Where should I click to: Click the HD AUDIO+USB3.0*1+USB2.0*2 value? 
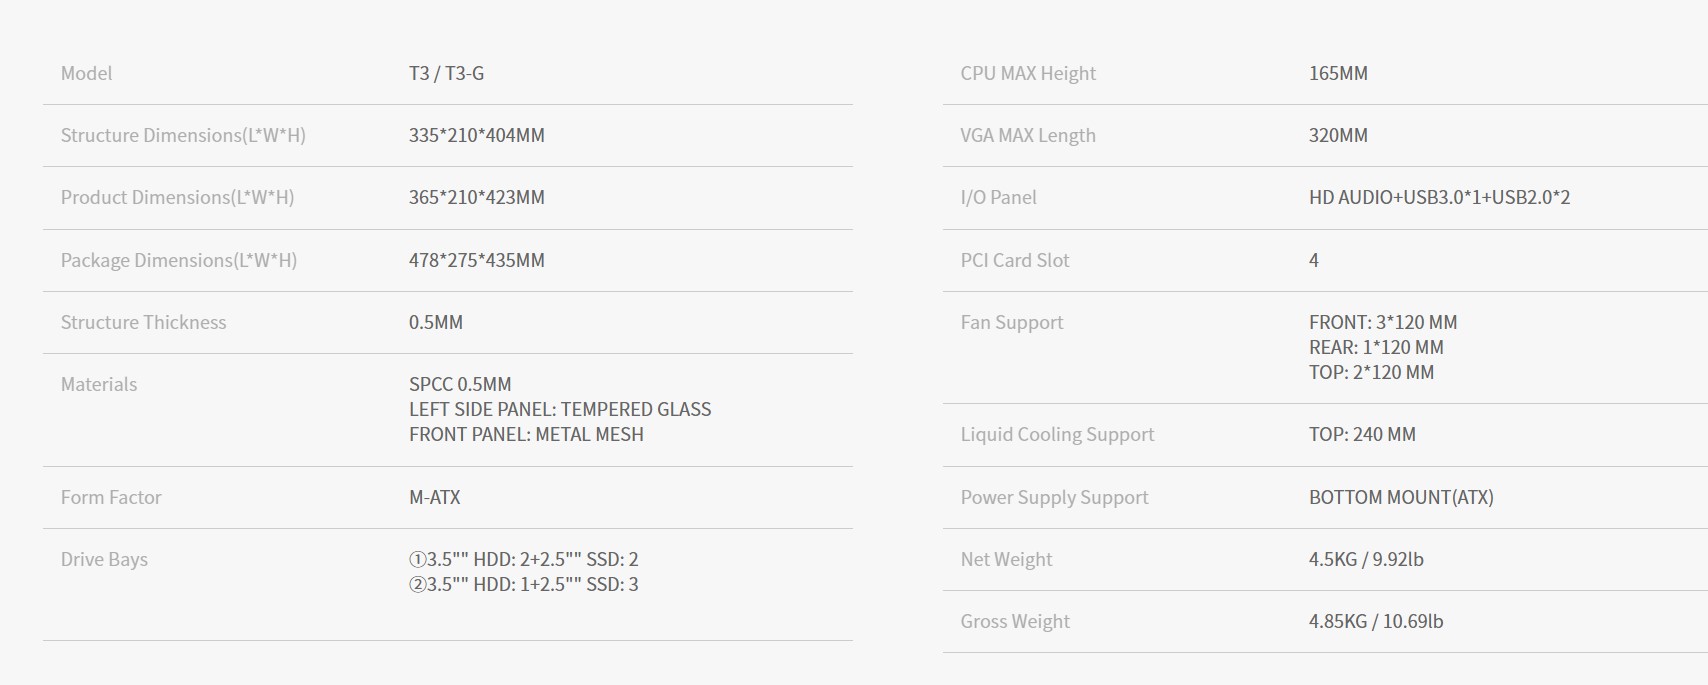(x=1439, y=197)
